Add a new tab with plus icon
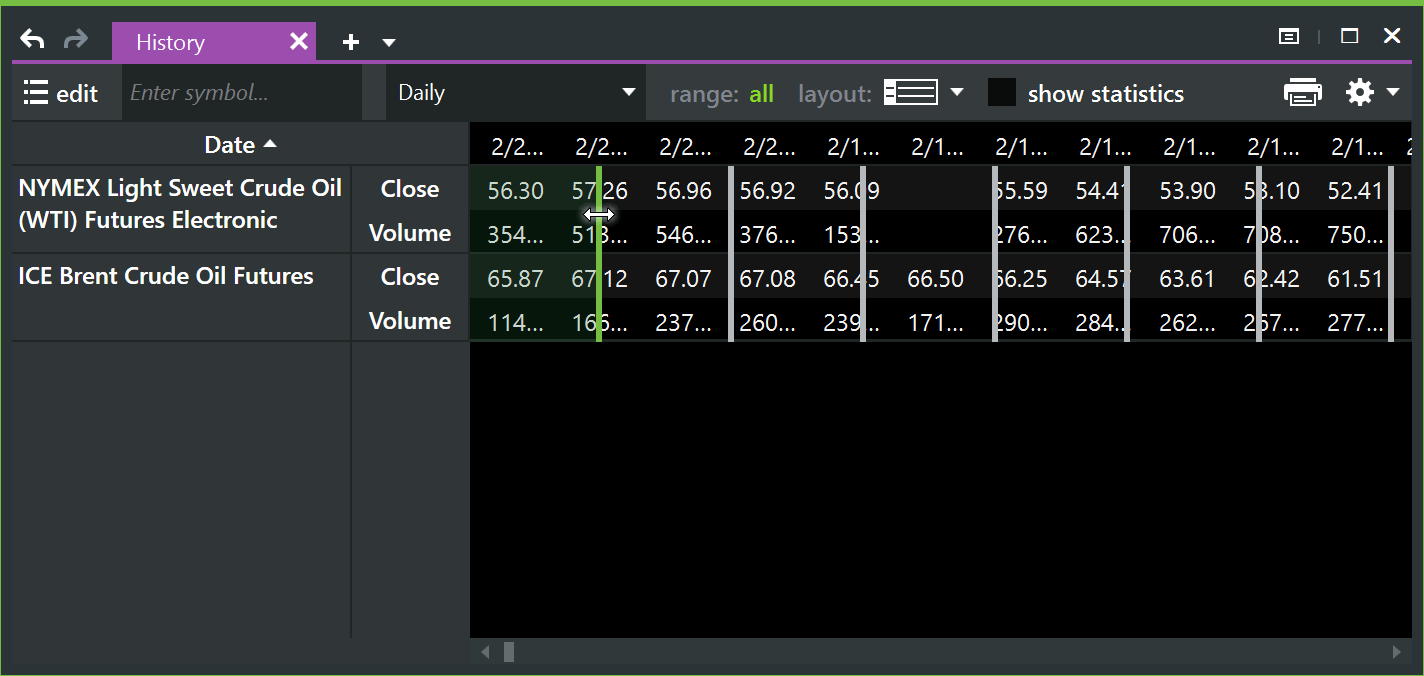Image resolution: width=1424 pixels, height=676 pixels. click(351, 42)
